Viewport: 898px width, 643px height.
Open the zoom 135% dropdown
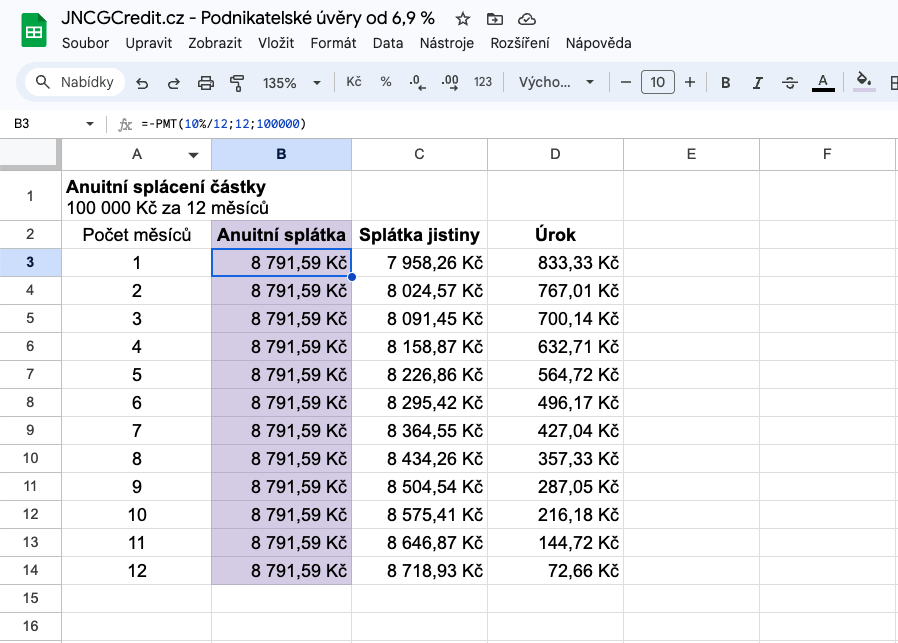(x=292, y=83)
